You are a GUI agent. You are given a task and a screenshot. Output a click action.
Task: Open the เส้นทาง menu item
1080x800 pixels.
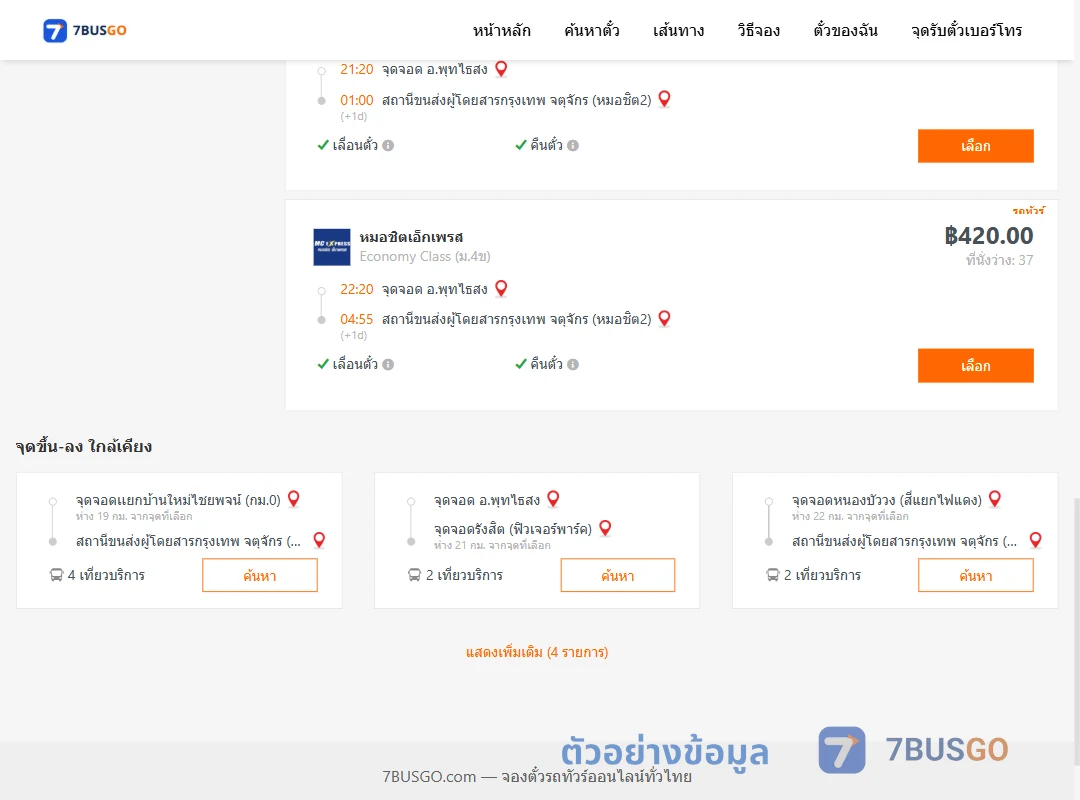click(x=678, y=30)
